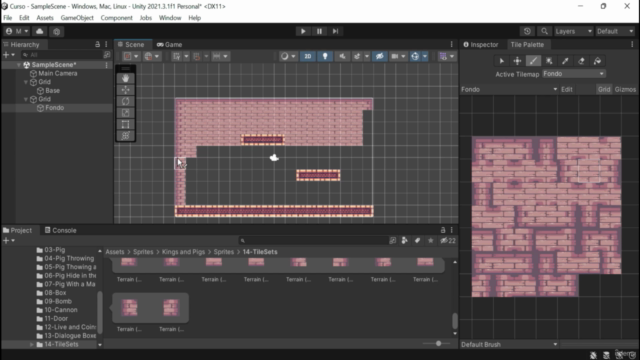The height and width of the screenshot is (360, 640).
Task: Open the GameObject menu
Action: click(77, 18)
